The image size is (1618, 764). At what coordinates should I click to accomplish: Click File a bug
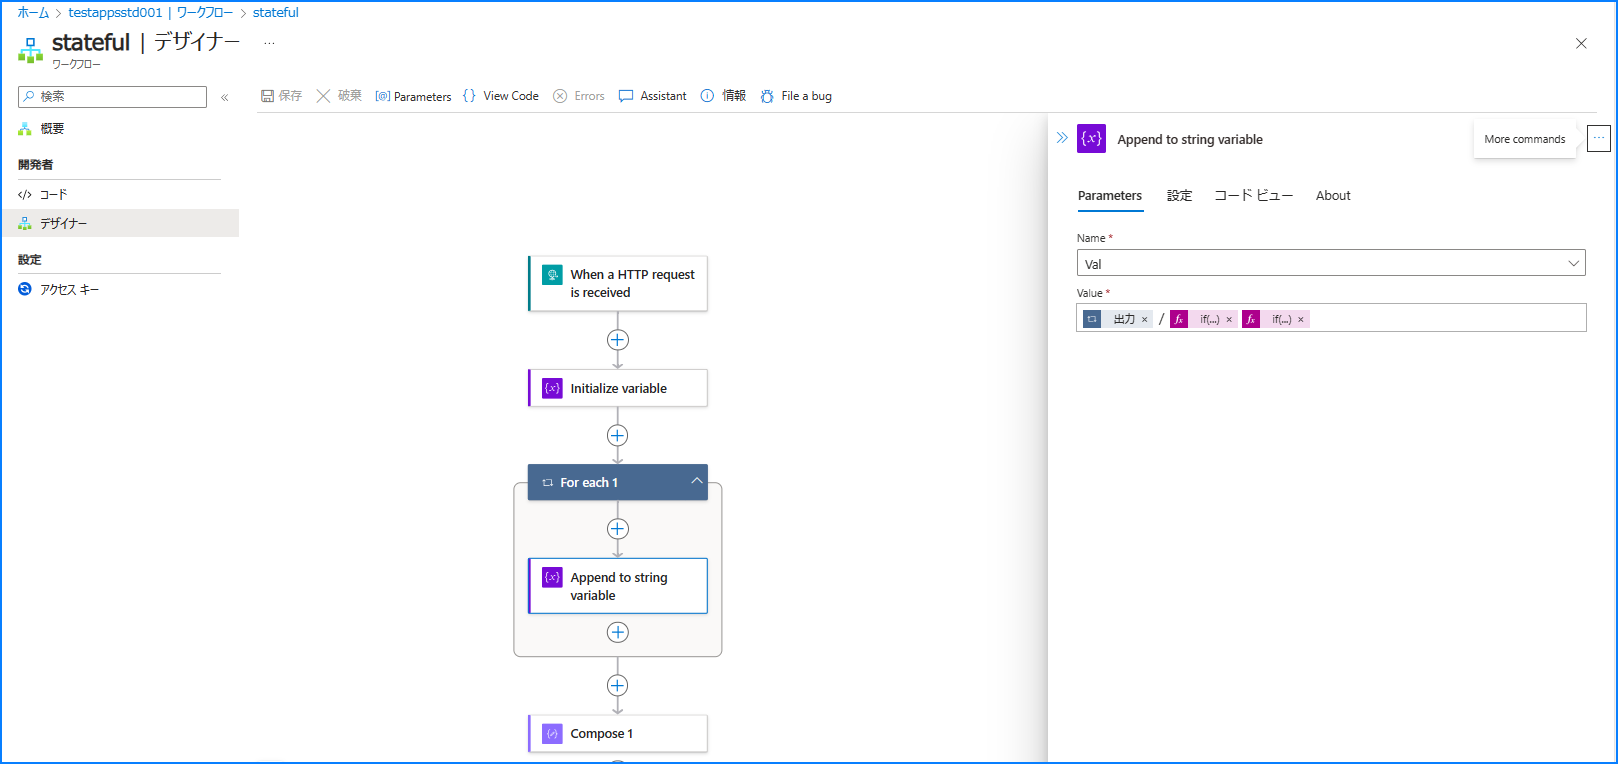796,96
